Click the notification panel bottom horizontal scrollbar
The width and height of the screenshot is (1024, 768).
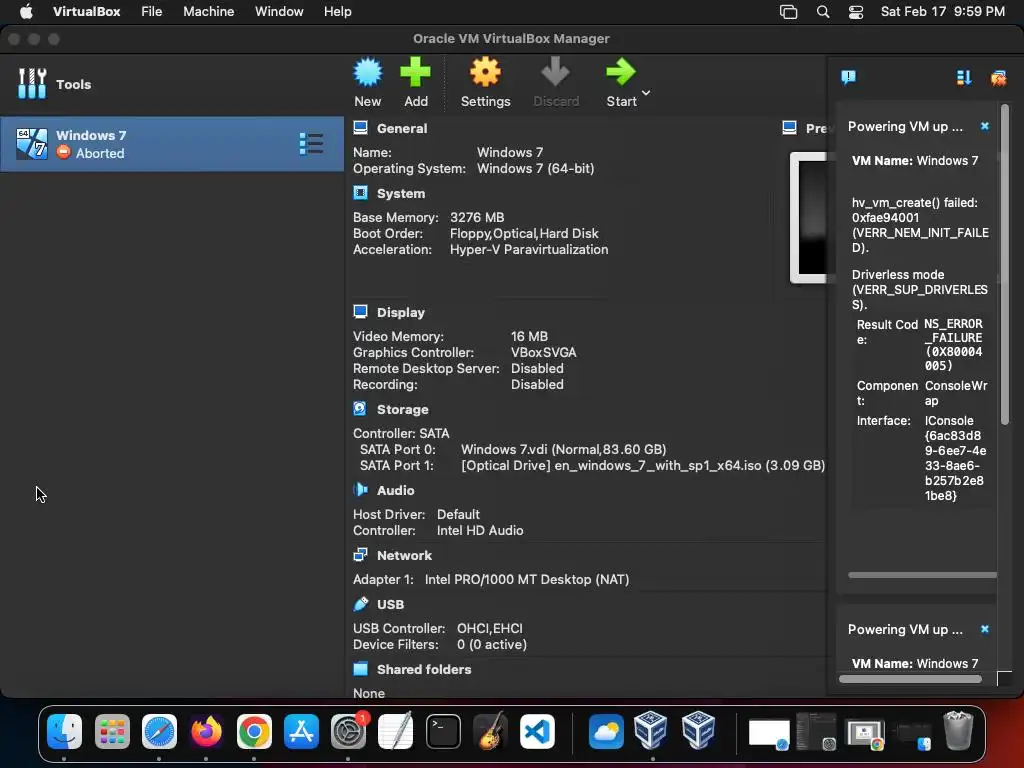[x=910, y=679]
